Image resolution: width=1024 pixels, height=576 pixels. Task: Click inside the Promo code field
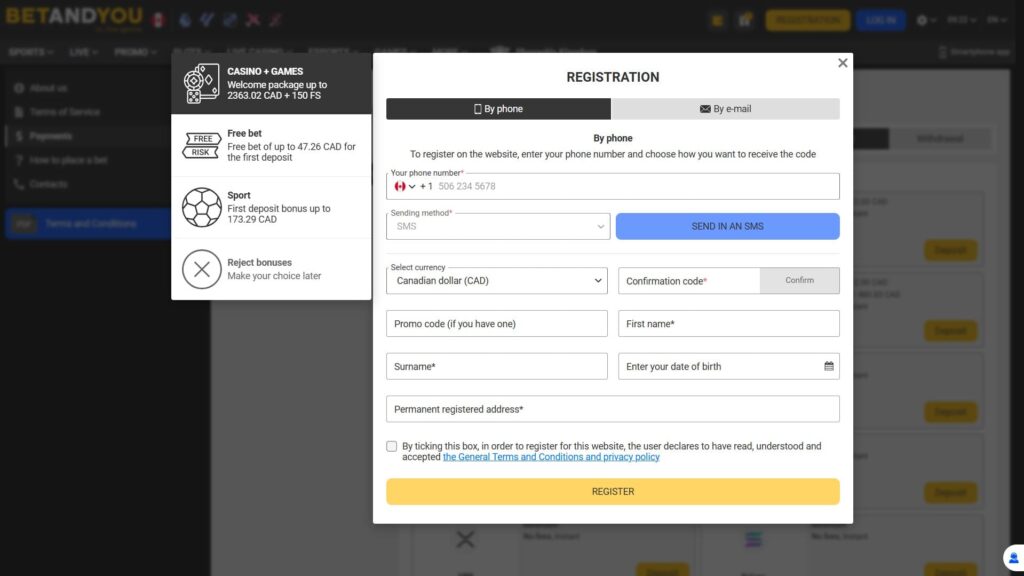pyautogui.click(x=497, y=323)
